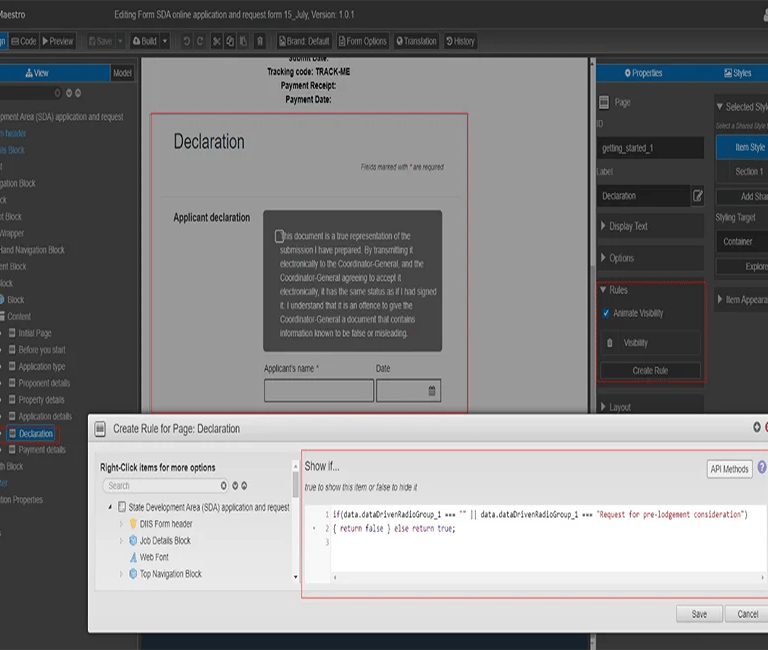Click the Save button in the rule dialog
The image size is (768, 650).
pyautogui.click(x=699, y=614)
